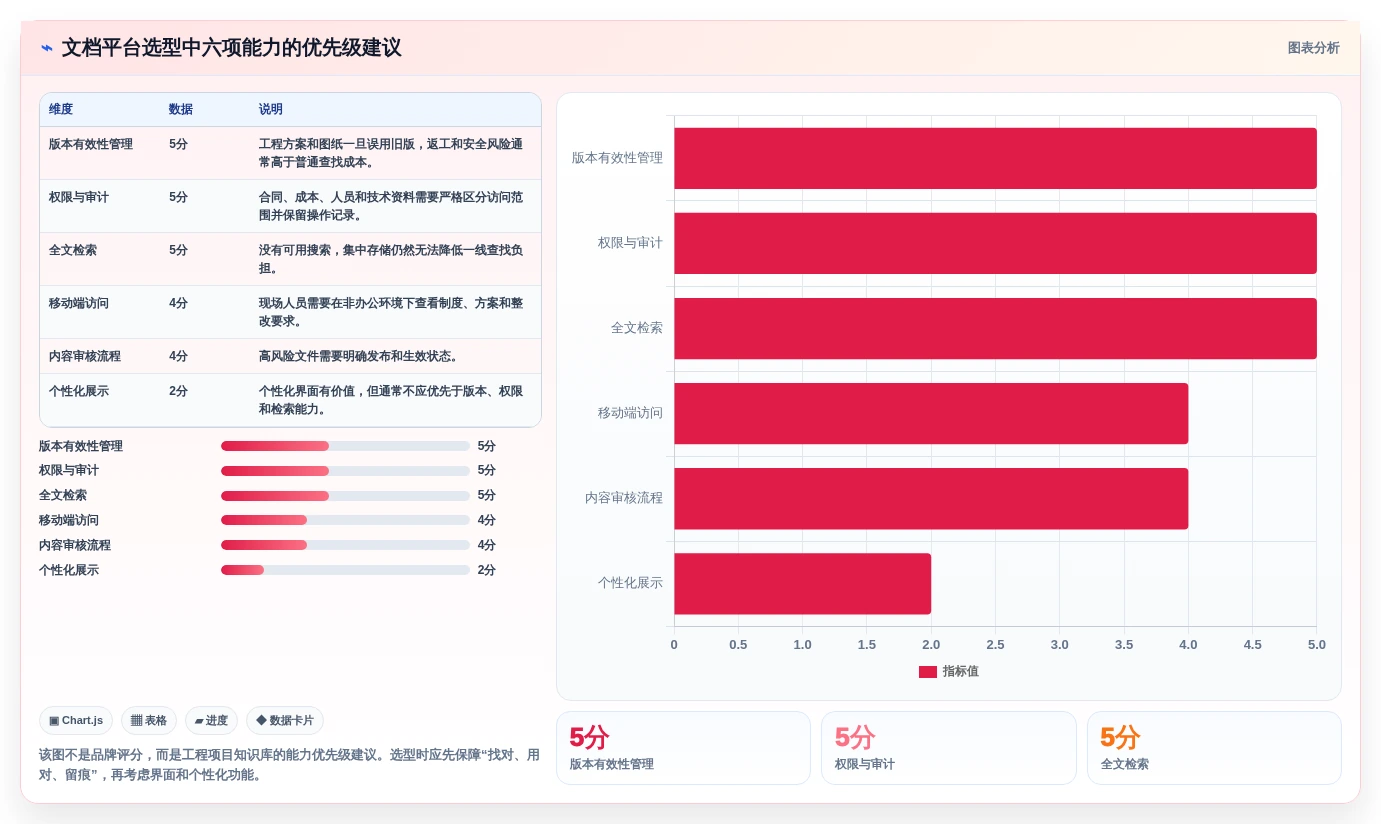Click the 4.5 tick on the chart axis
This screenshot has width=1381, height=824.
pos(1253,645)
